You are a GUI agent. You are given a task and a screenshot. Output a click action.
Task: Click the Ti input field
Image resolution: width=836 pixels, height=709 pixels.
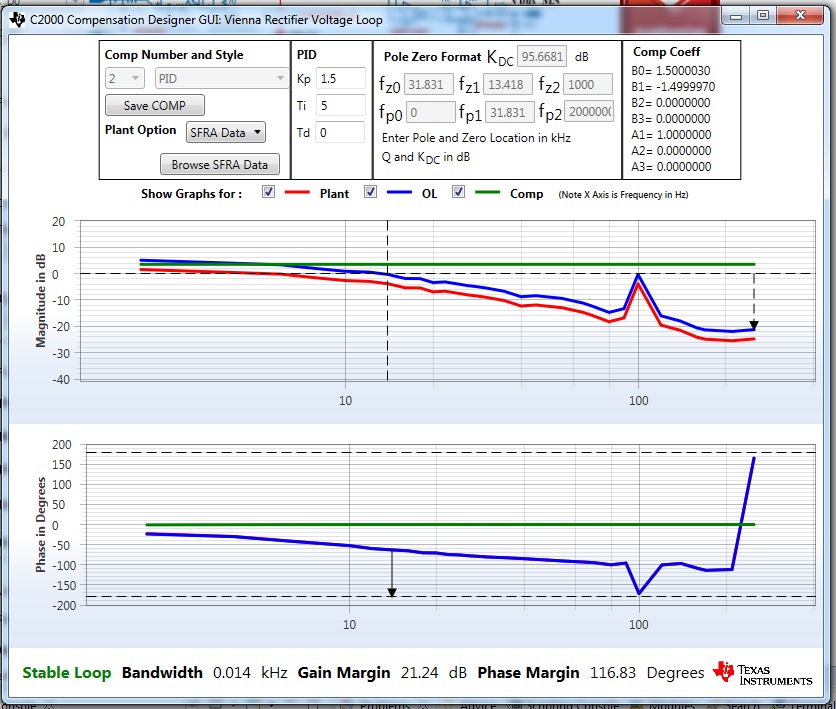tap(341, 106)
